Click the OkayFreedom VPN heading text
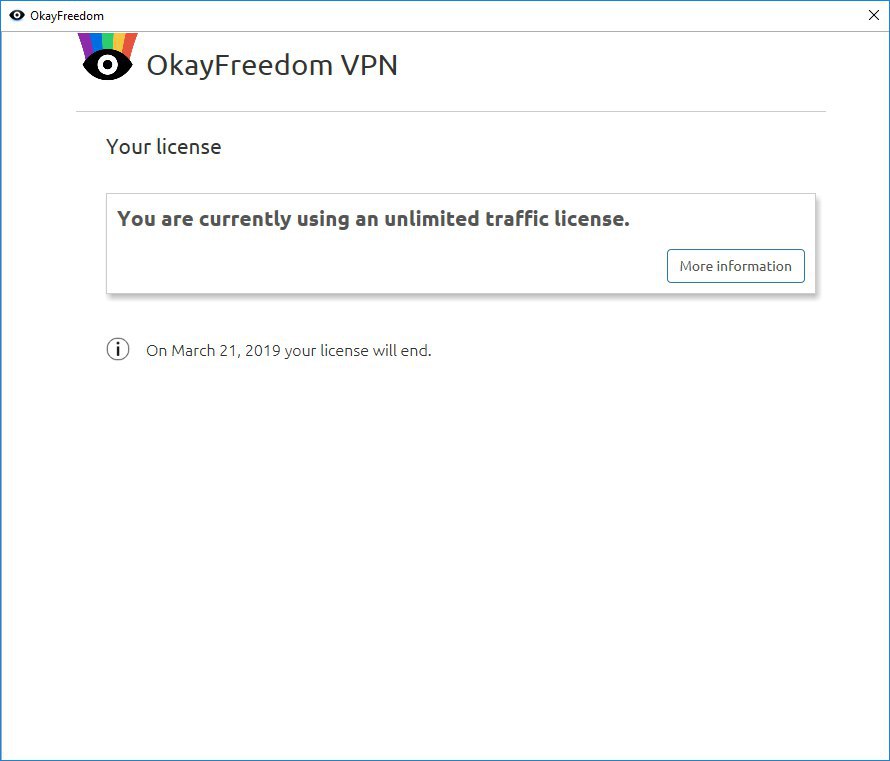The width and height of the screenshot is (890, 761). tap(272, 65)
